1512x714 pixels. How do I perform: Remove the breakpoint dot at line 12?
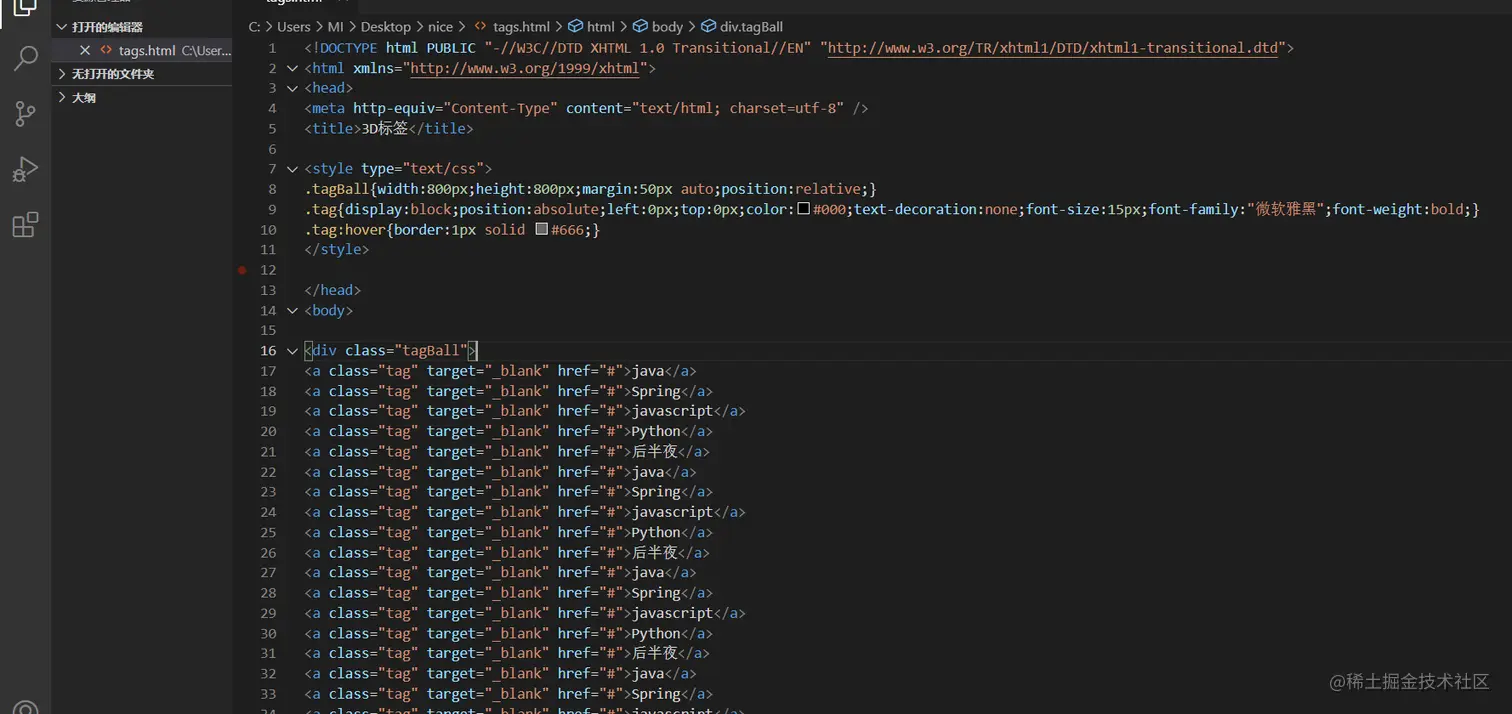tap(242, 270)
